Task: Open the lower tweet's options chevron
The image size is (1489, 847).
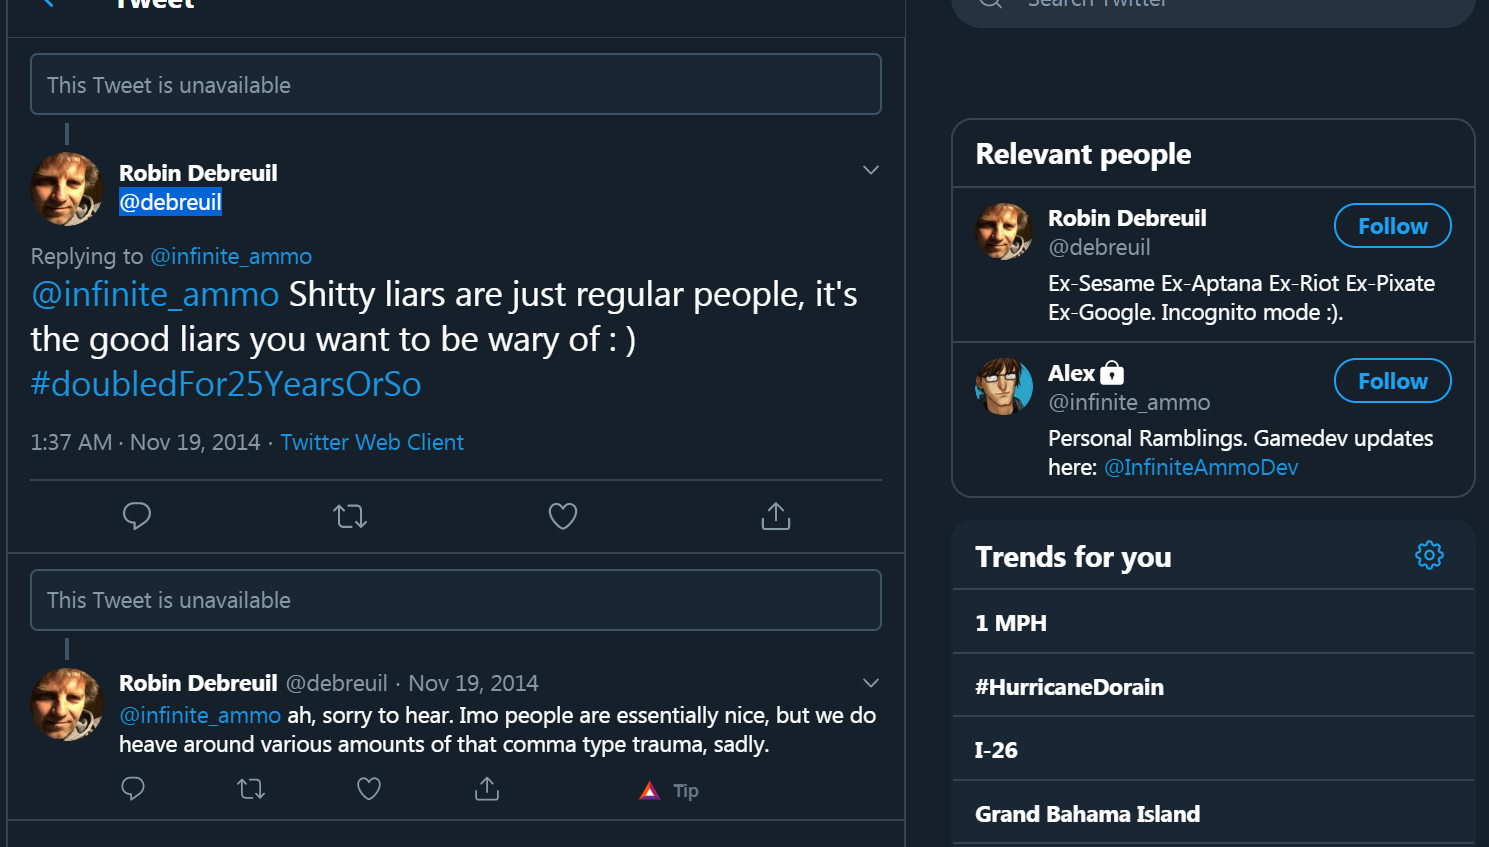Action: point(871,683)
